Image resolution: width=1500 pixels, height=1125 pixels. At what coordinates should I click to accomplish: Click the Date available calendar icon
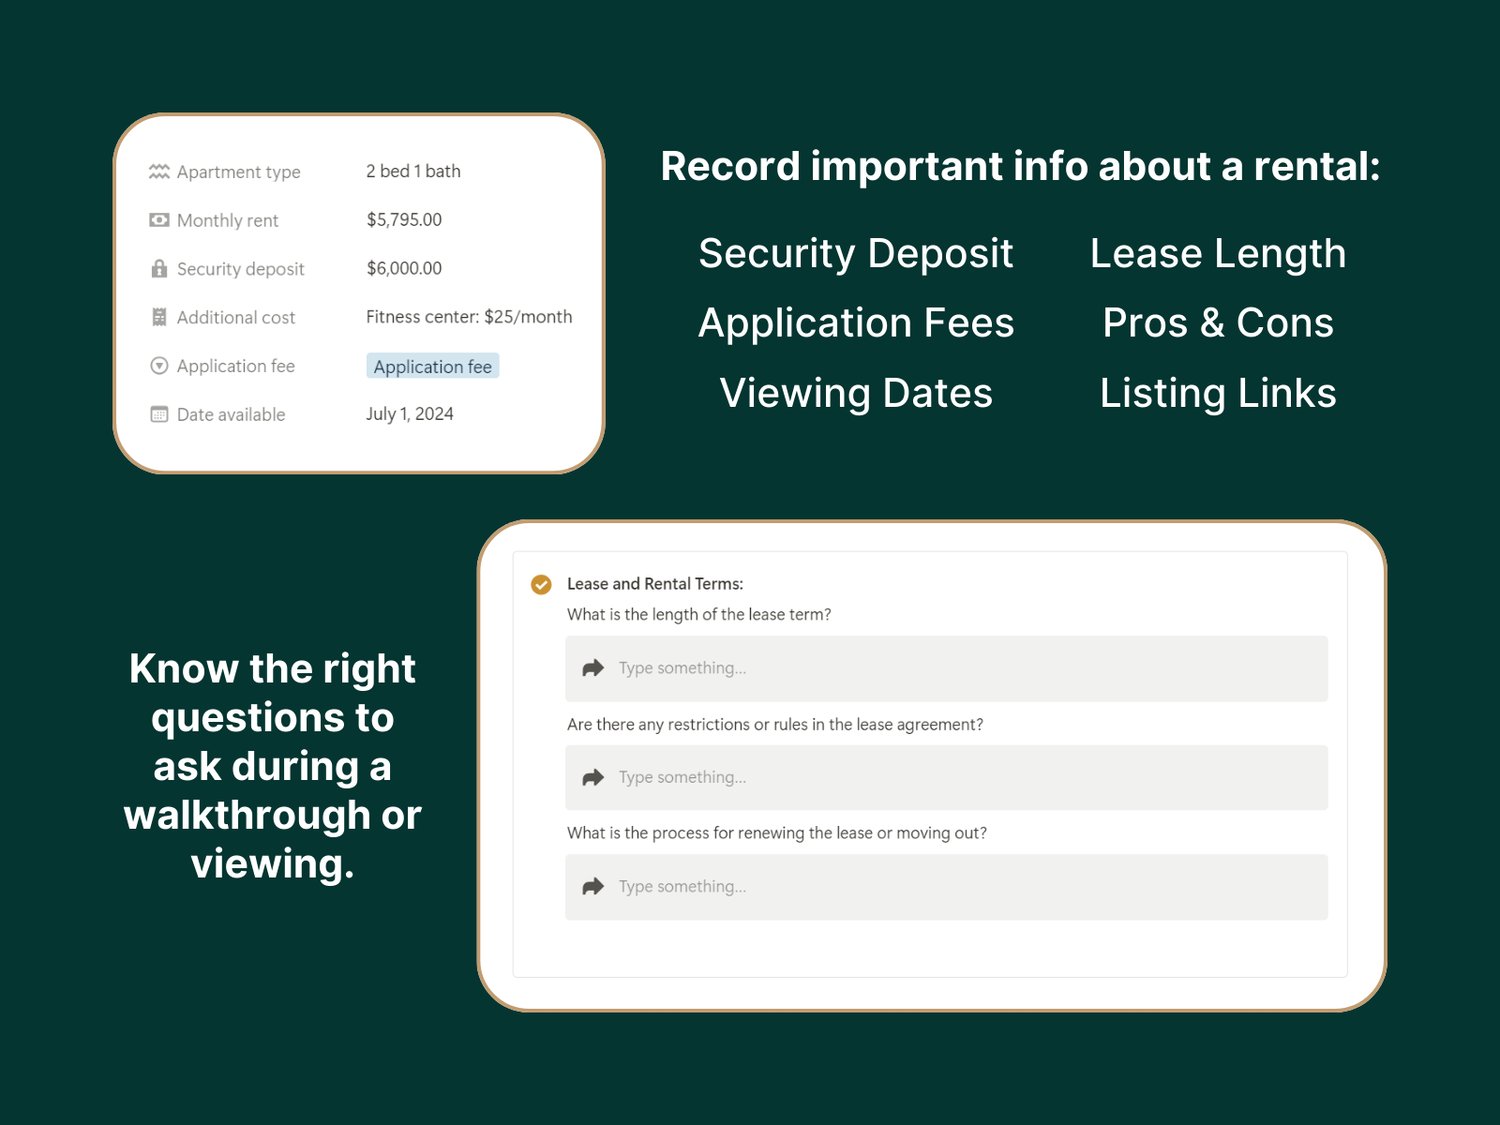point(159,414)
